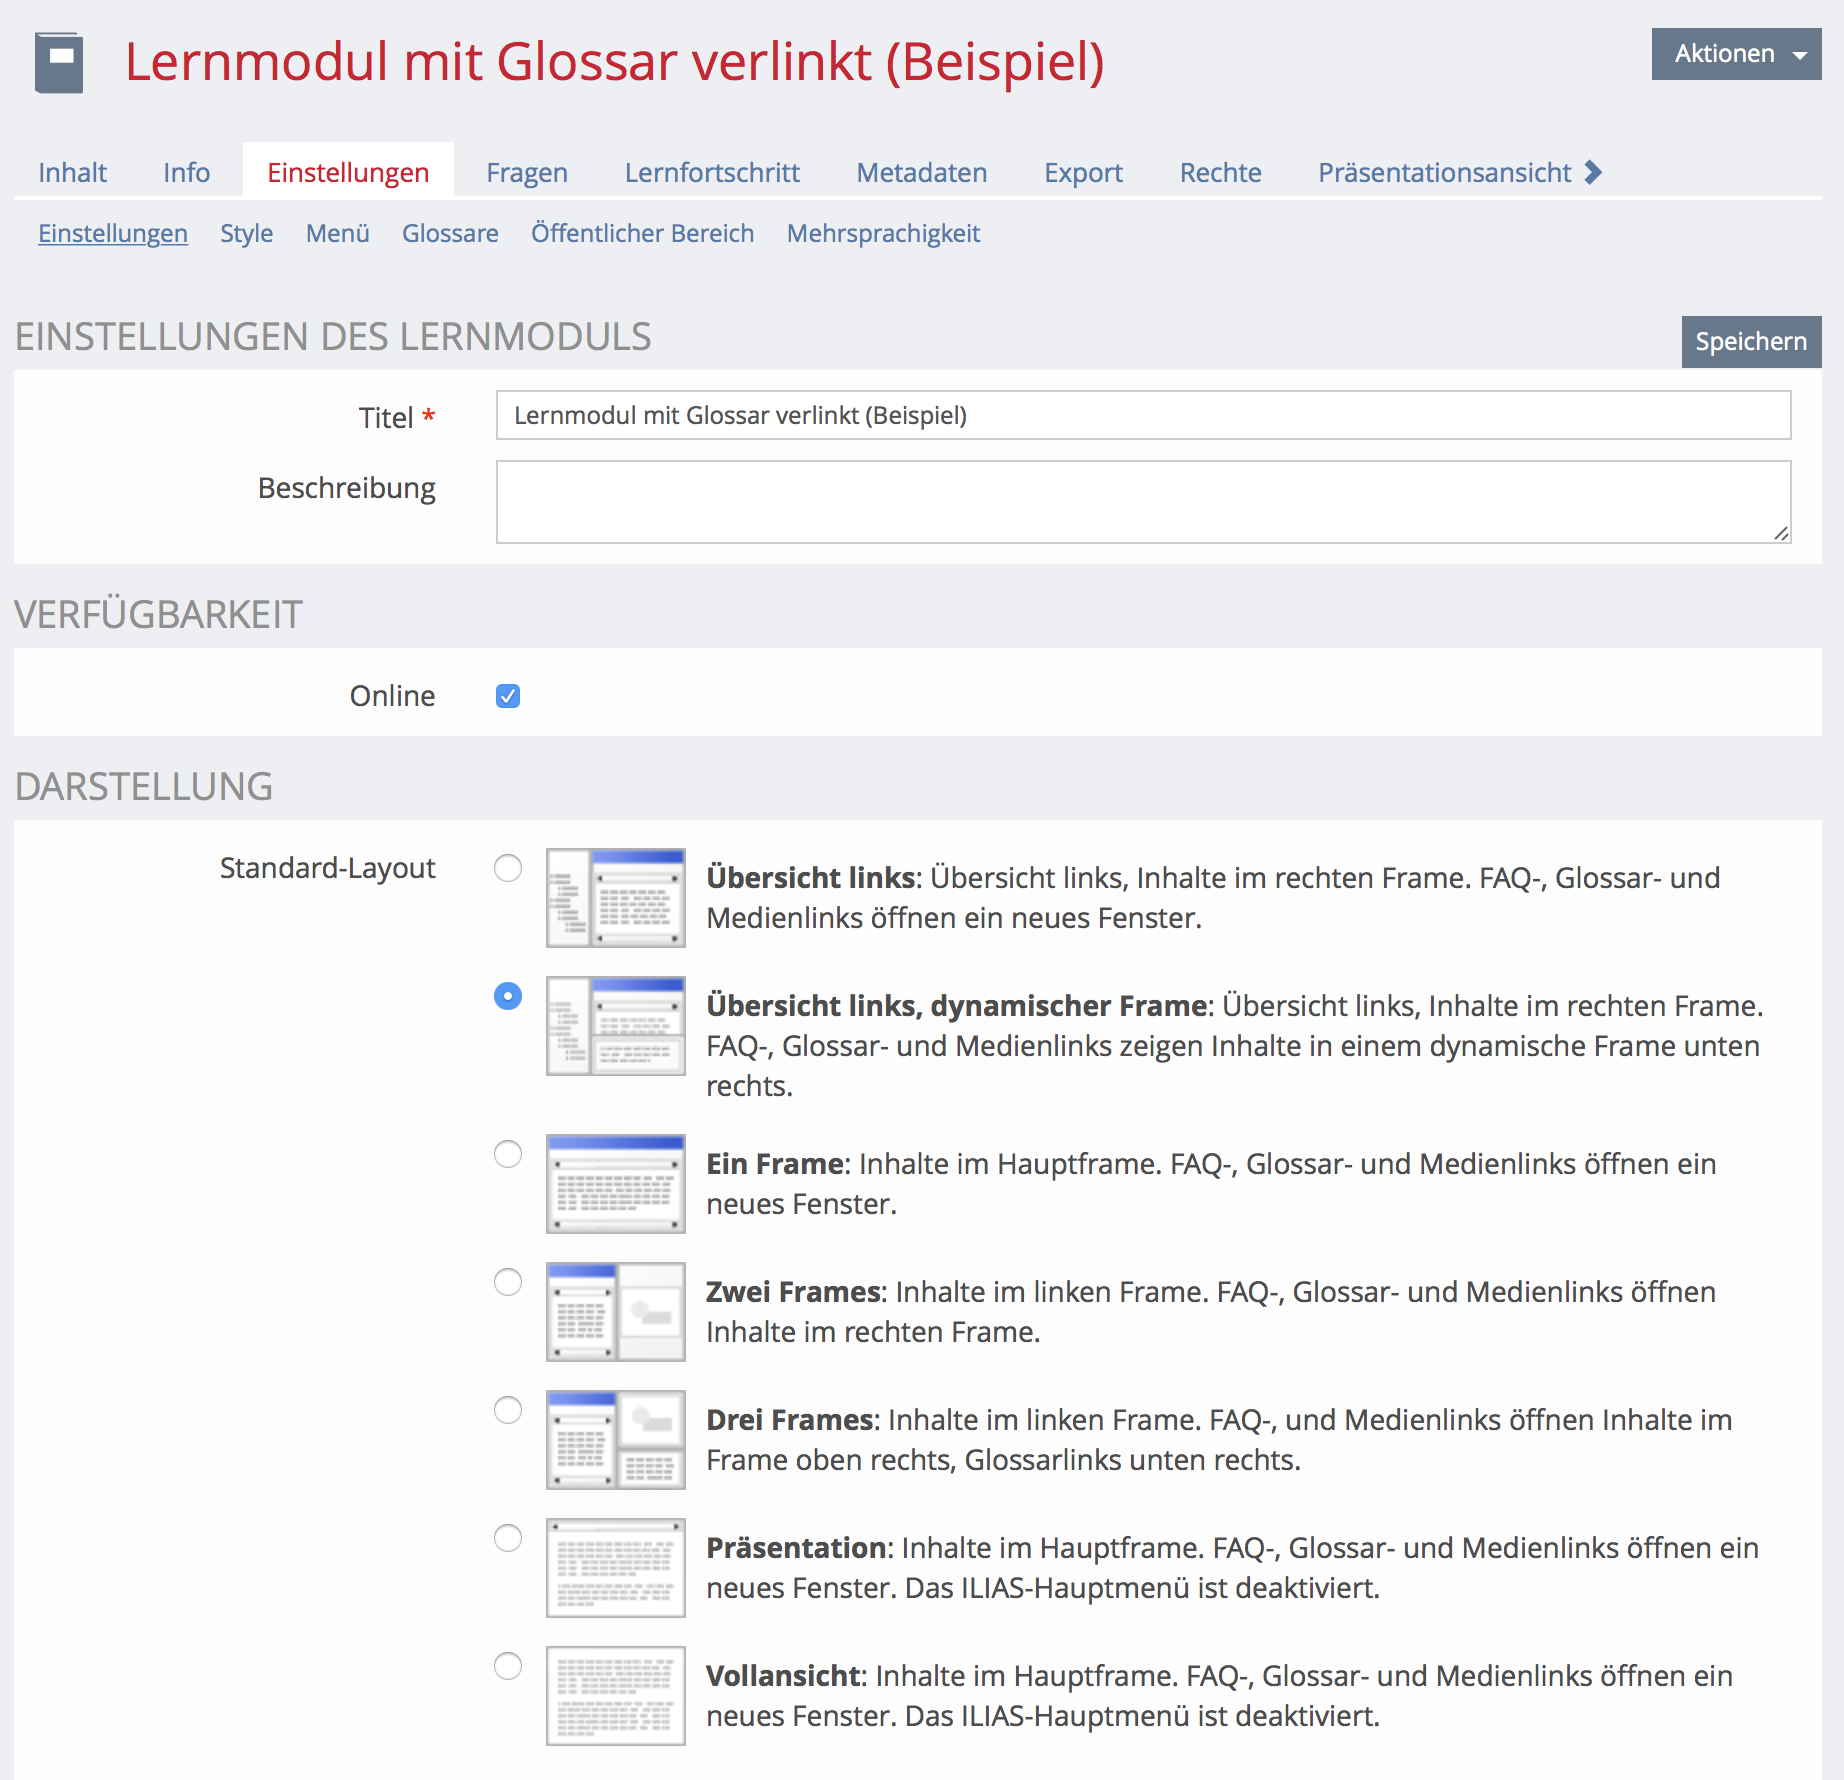This screenshot has width=1844, height=1780.
Task: Click the Präsentation layout preview icon
Action: [615, 1567]
